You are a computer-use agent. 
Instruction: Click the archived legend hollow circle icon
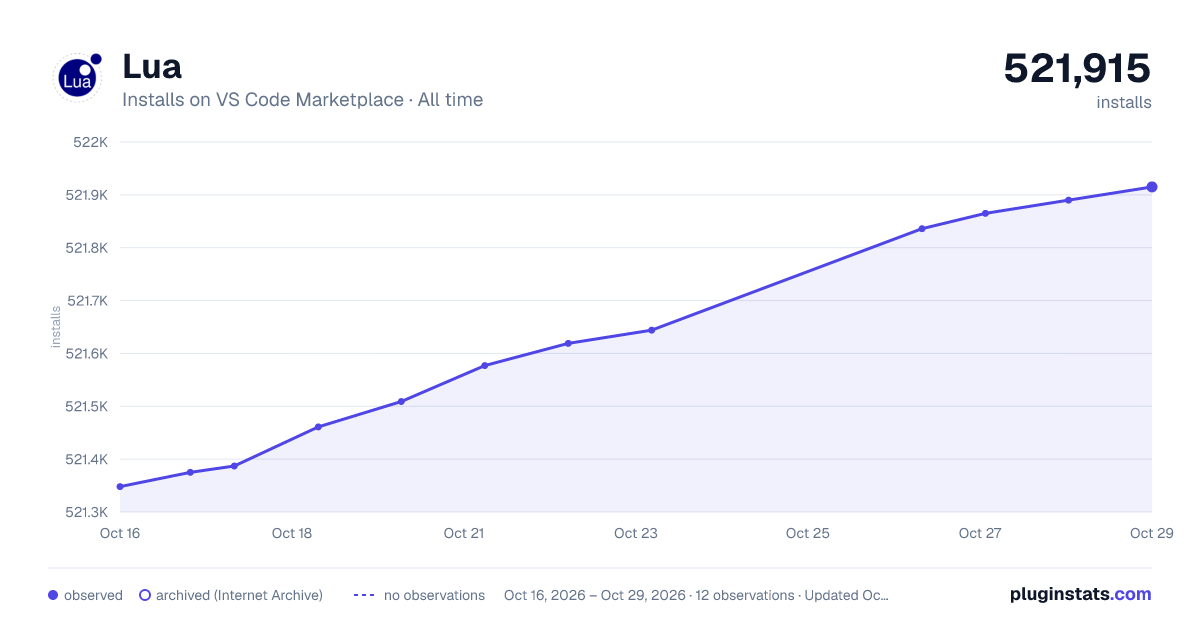[x=145, y=595]
